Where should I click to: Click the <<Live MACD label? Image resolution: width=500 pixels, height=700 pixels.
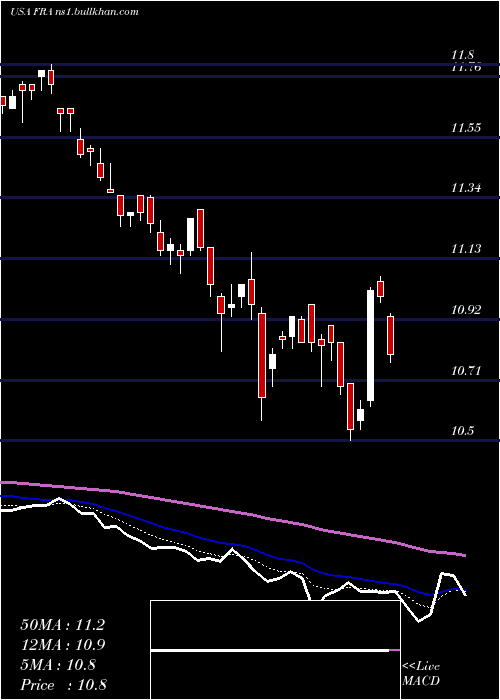pyautogui.click(x=421, y=674)
